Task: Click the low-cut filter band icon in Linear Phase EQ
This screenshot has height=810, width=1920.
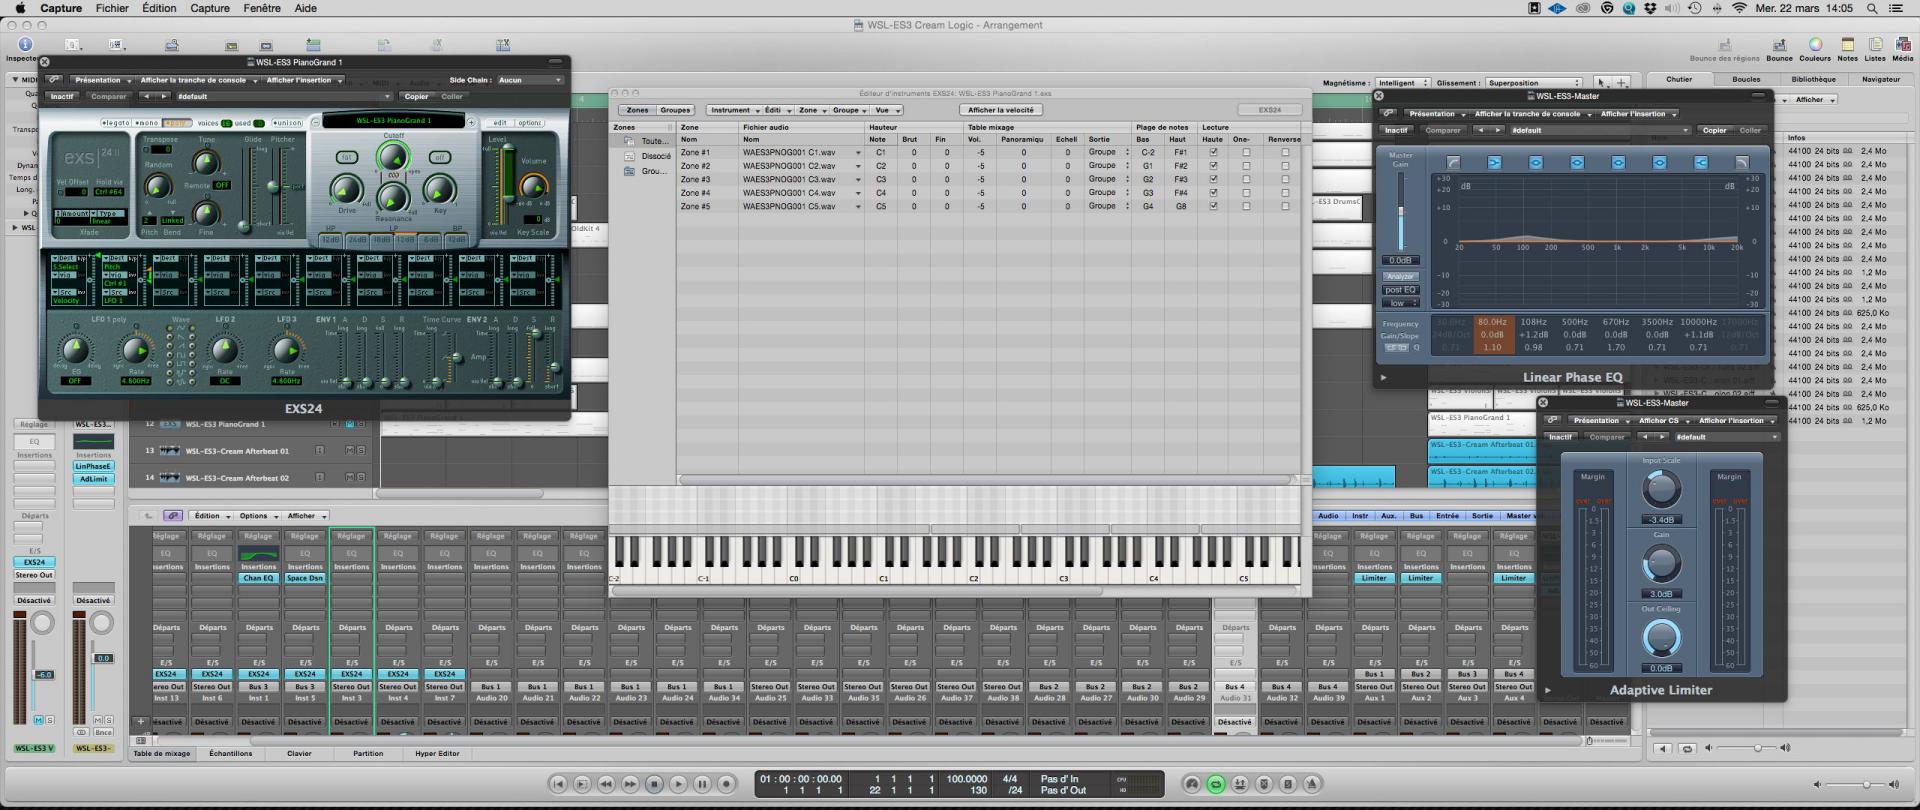Action: point(1453,162)
